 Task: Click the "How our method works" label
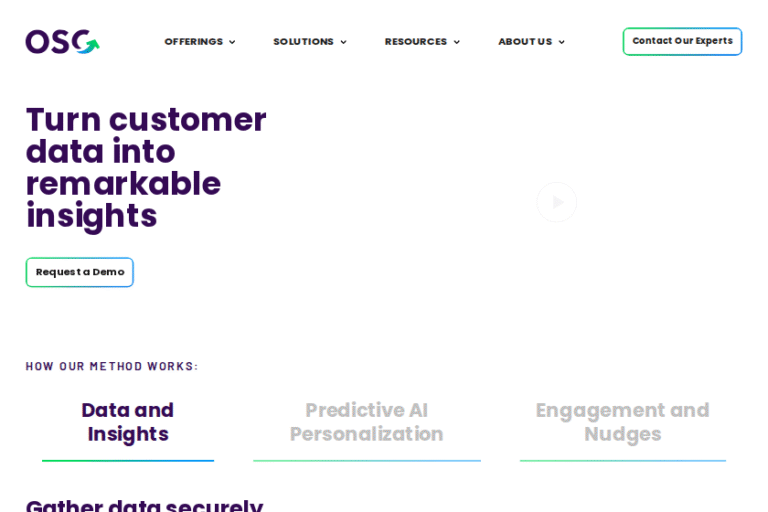112,366
